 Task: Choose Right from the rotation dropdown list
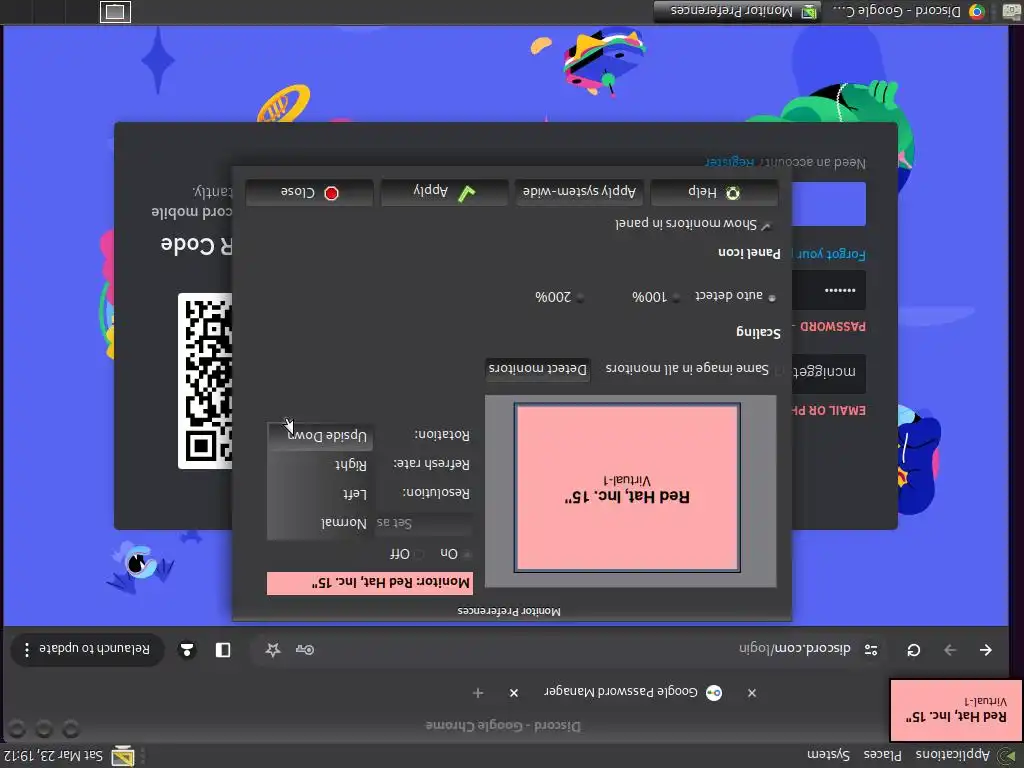321,464
